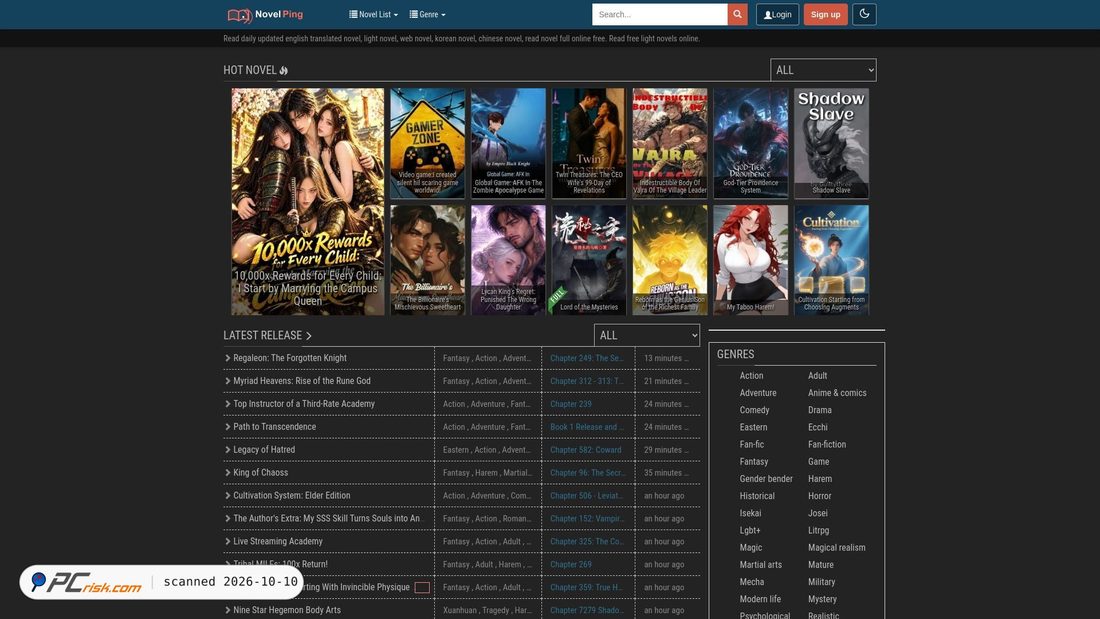Select the Adult genre
Viewport: 1100px width, 619px height.
[x=817, y=375]
